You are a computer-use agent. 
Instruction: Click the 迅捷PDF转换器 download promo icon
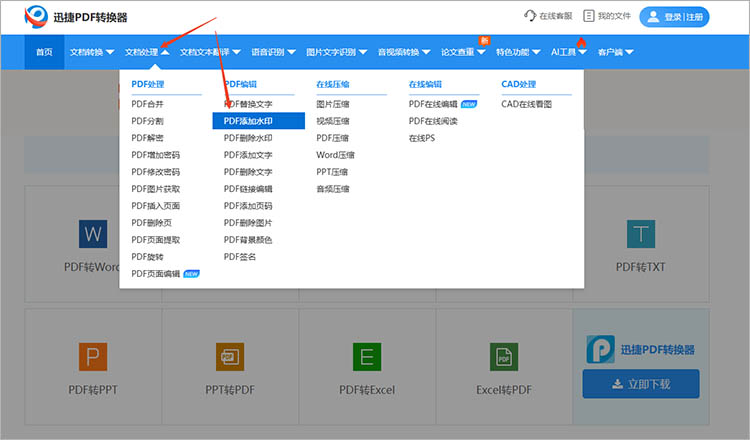(x=600, y=349)
